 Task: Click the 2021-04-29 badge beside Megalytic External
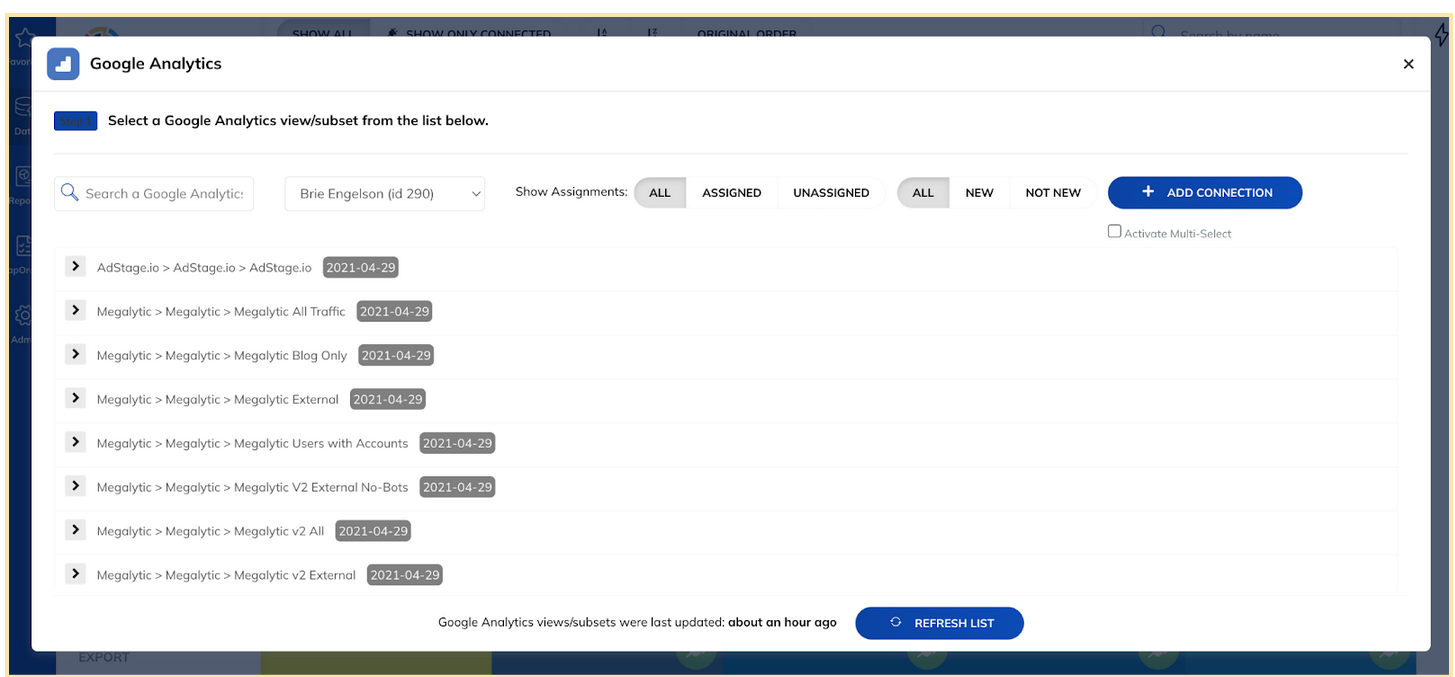pyautogui.click(x=388, y=400)
